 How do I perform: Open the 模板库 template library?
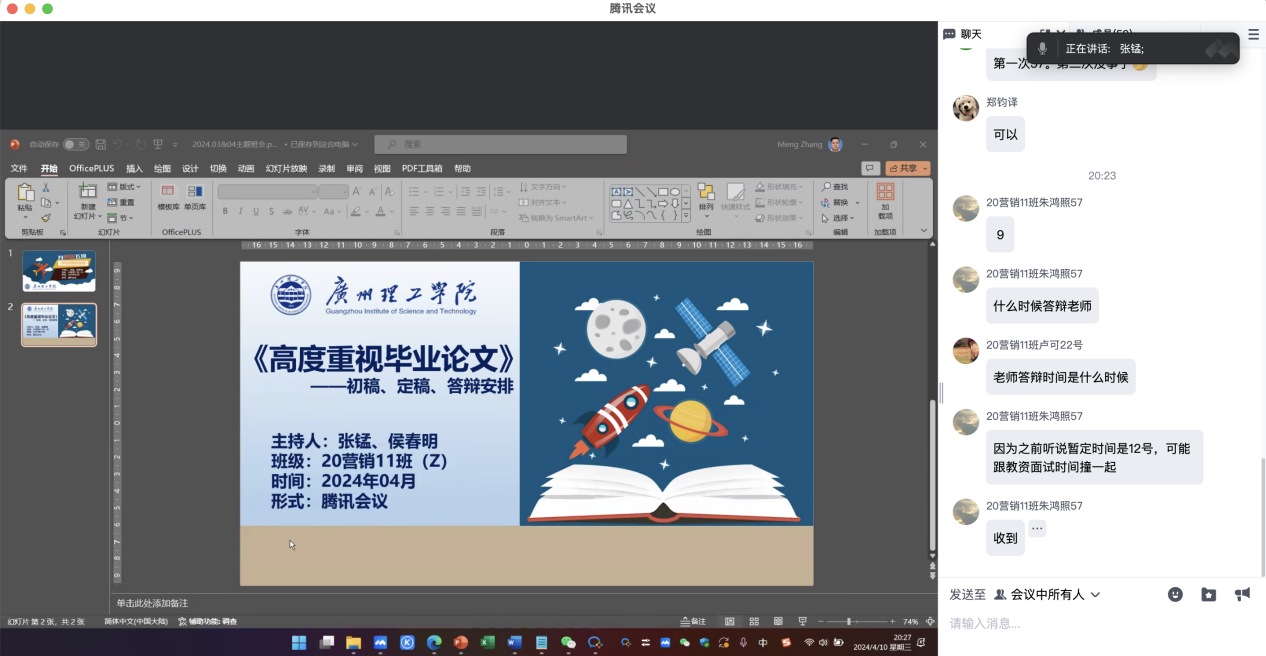168,192
